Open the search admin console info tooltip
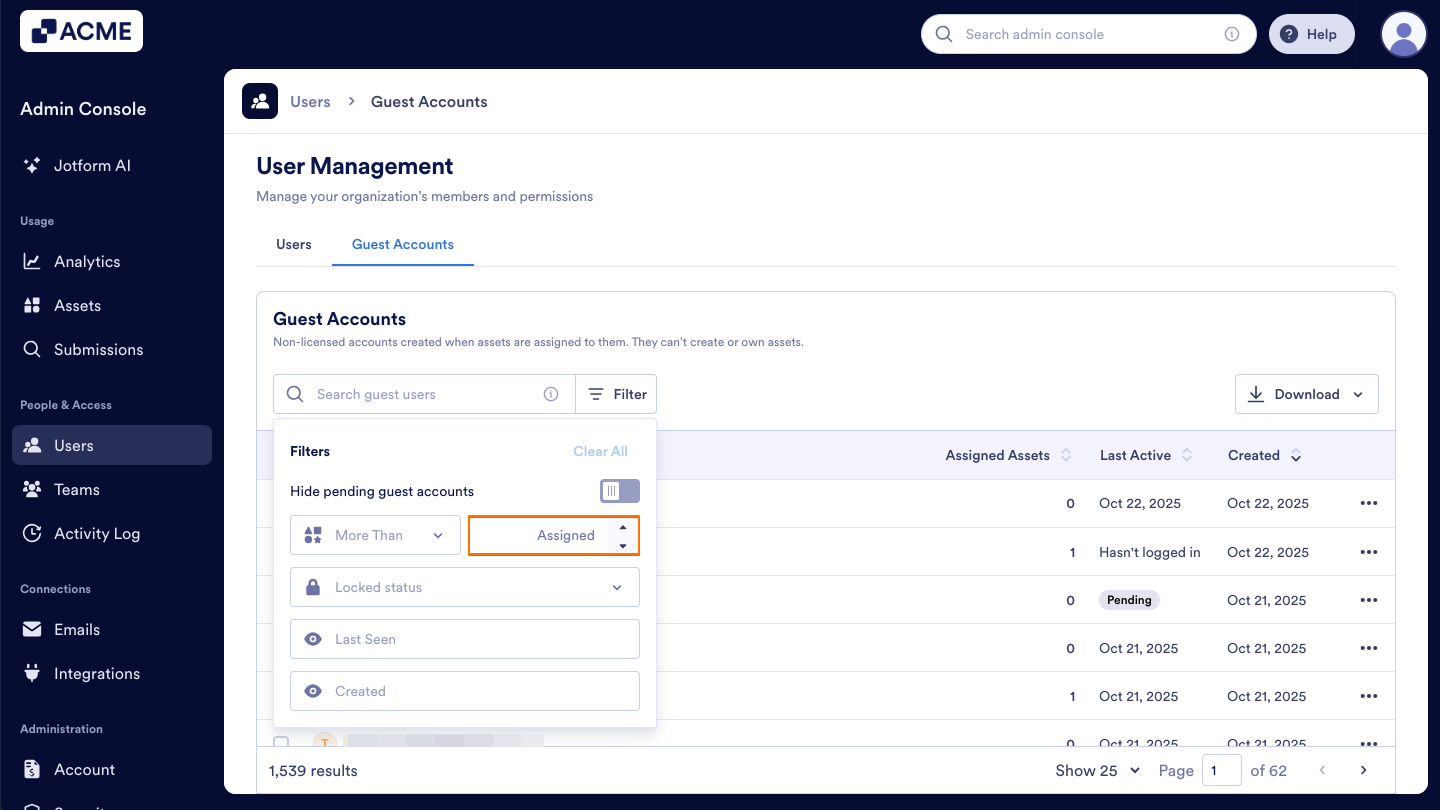The width and height of the screenshot is (1440, 810). pos(1231,33)
